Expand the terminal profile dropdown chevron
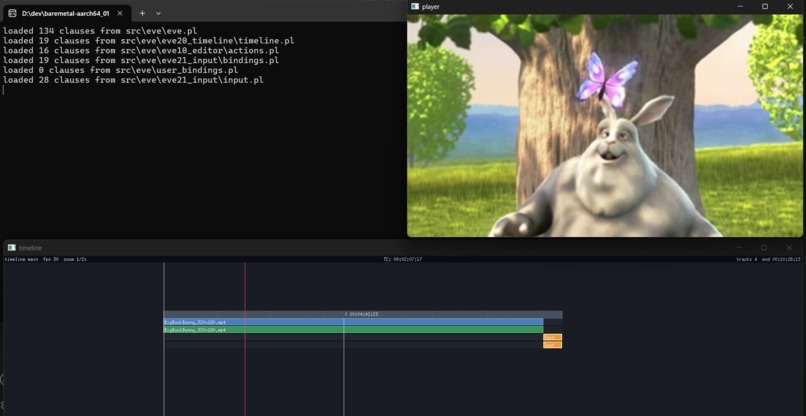Screen dimensions: 806x416 click(x=158, y=13)
